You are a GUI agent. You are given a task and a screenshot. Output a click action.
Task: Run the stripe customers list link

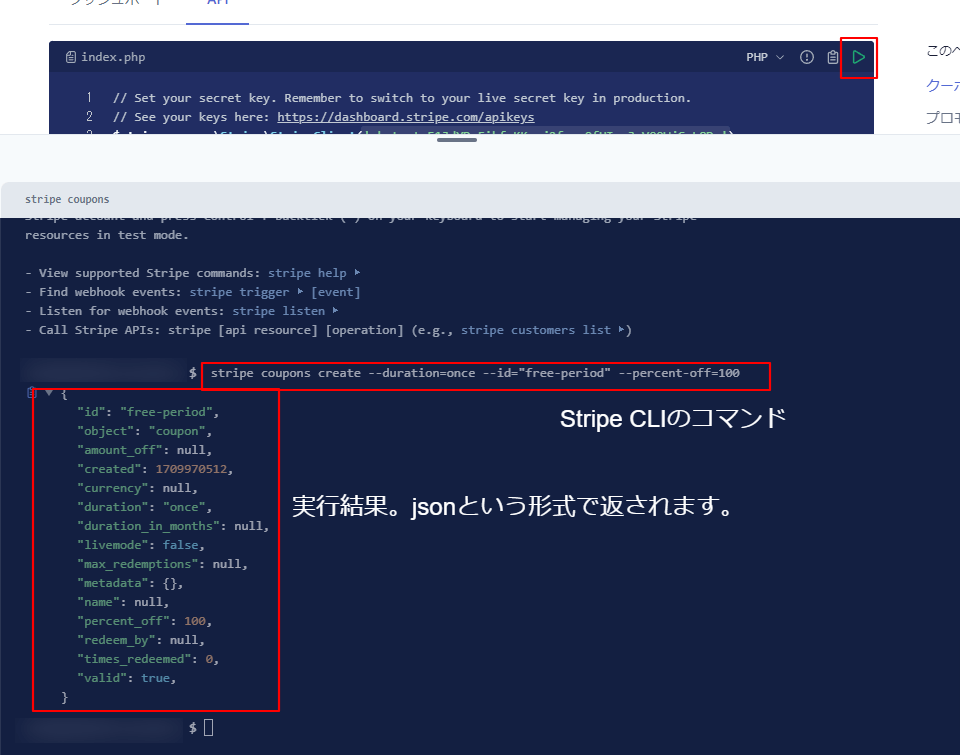click(543, 330)
